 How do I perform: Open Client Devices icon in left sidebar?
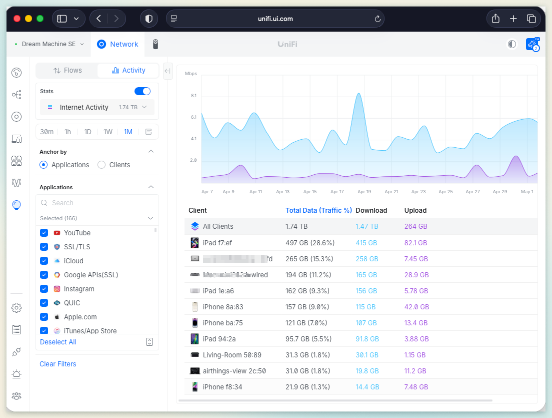coord(17,139)
